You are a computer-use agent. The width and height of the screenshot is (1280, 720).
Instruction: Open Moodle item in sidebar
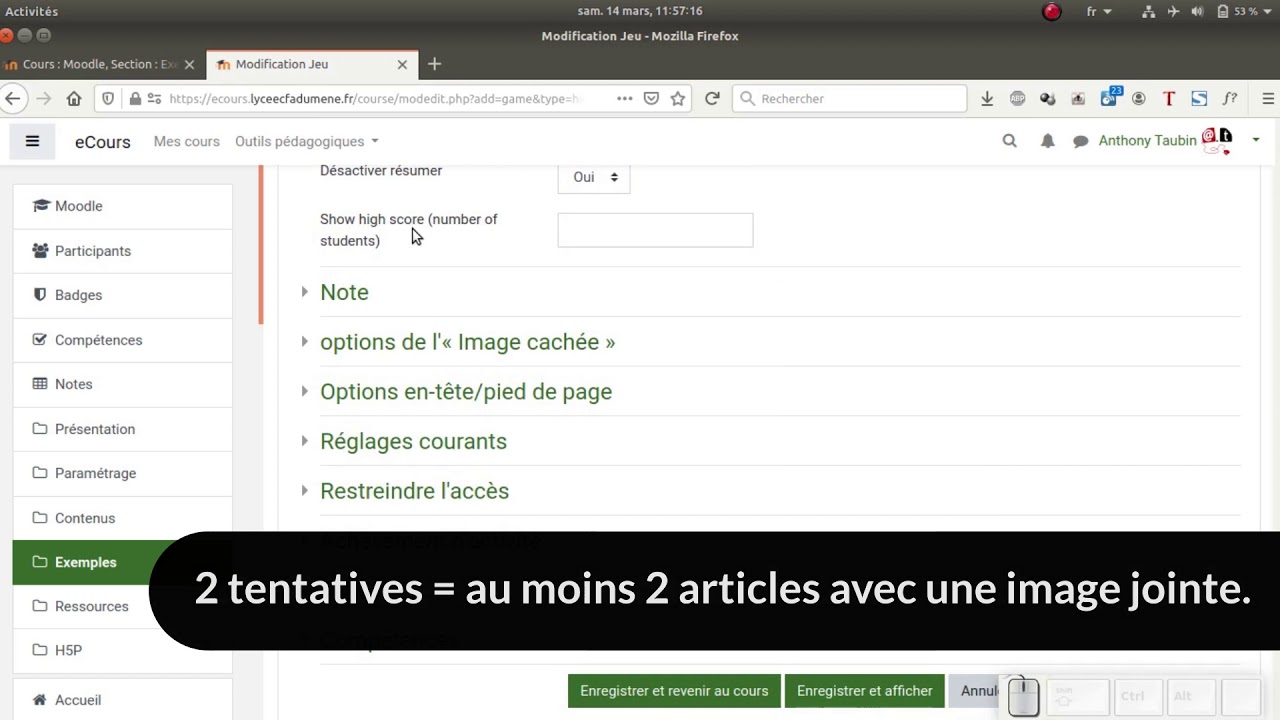tap(122, 206)
